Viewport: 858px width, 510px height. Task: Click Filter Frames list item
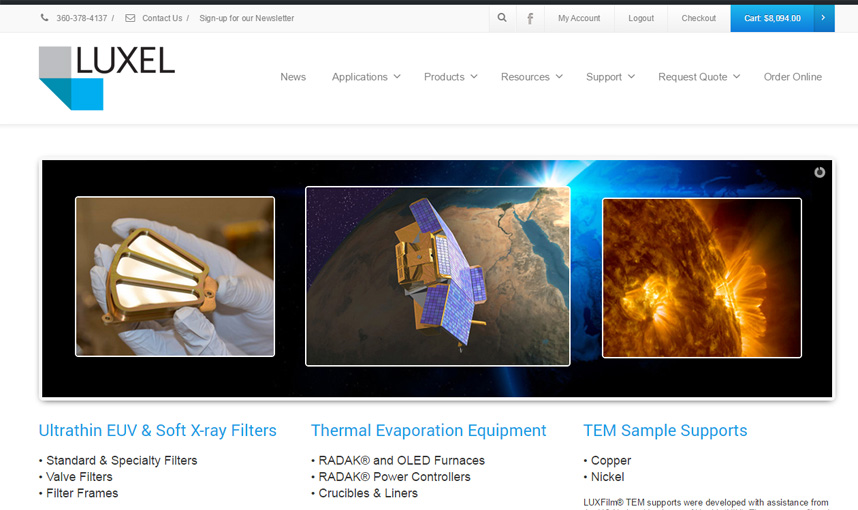tap(82, 494)
